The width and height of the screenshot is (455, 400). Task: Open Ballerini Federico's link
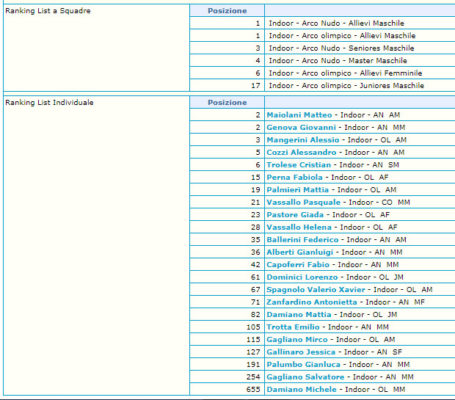[302, 240]
